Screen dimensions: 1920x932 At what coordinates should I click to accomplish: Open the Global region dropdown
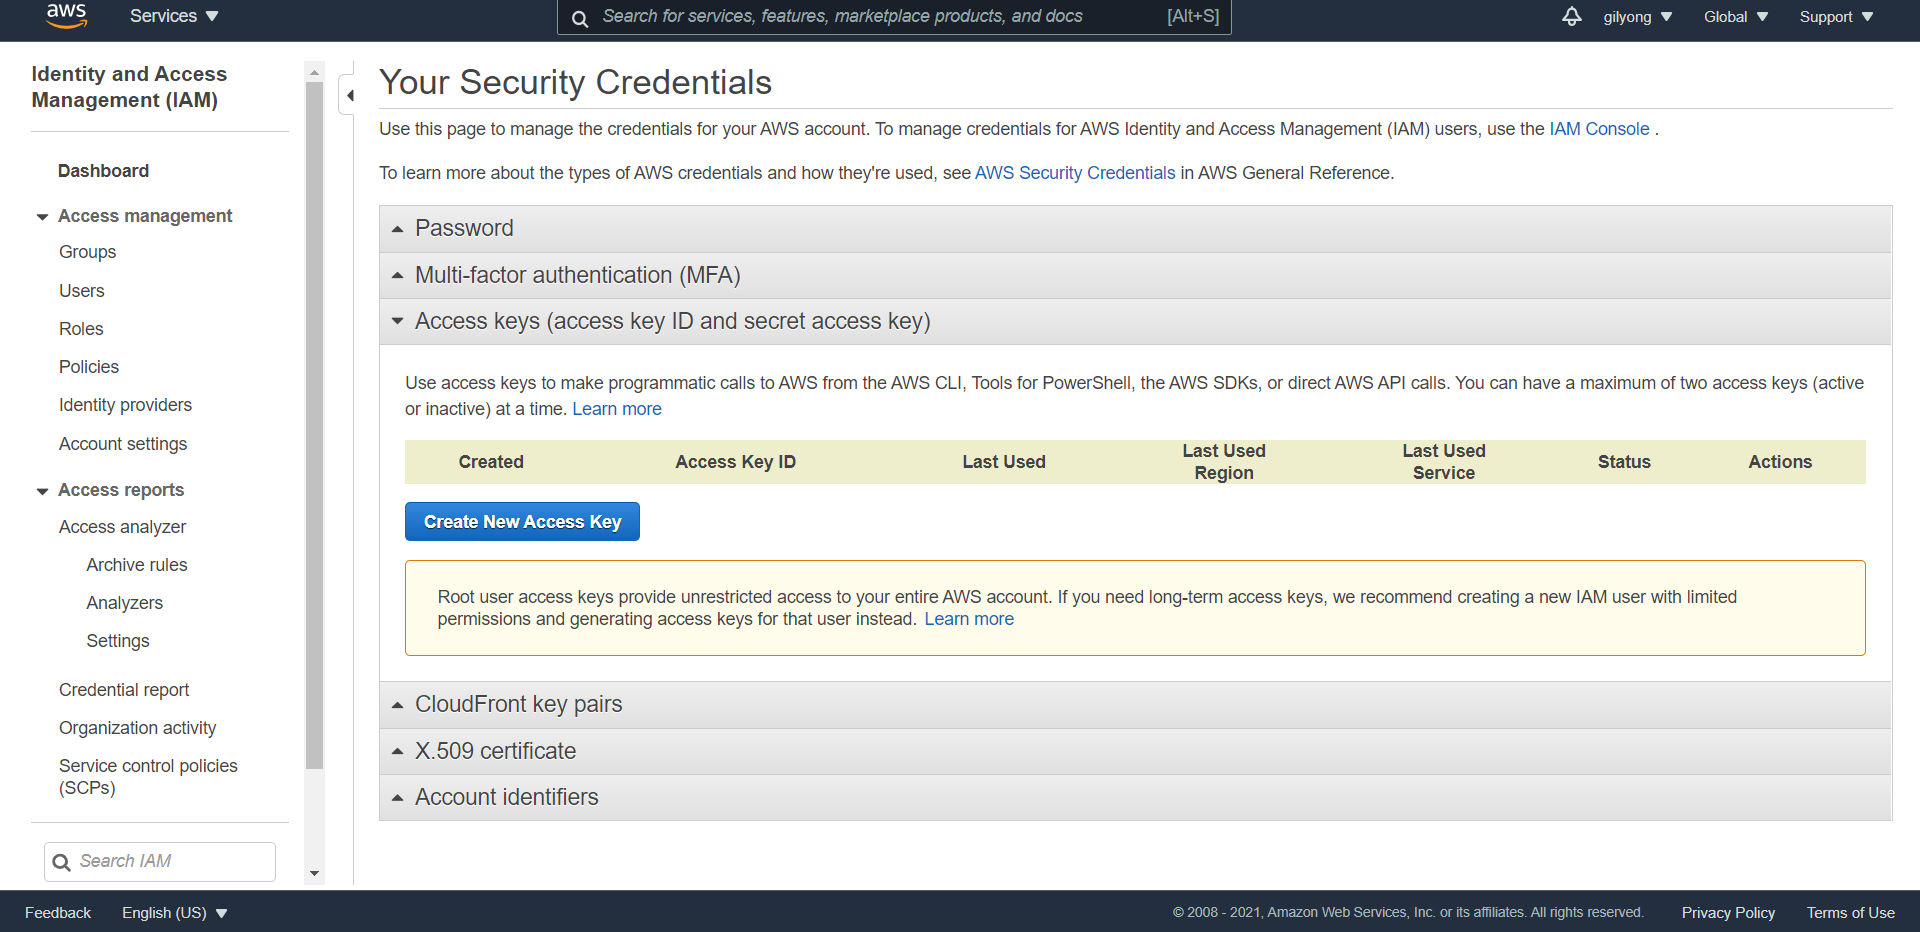[1736, 17]
